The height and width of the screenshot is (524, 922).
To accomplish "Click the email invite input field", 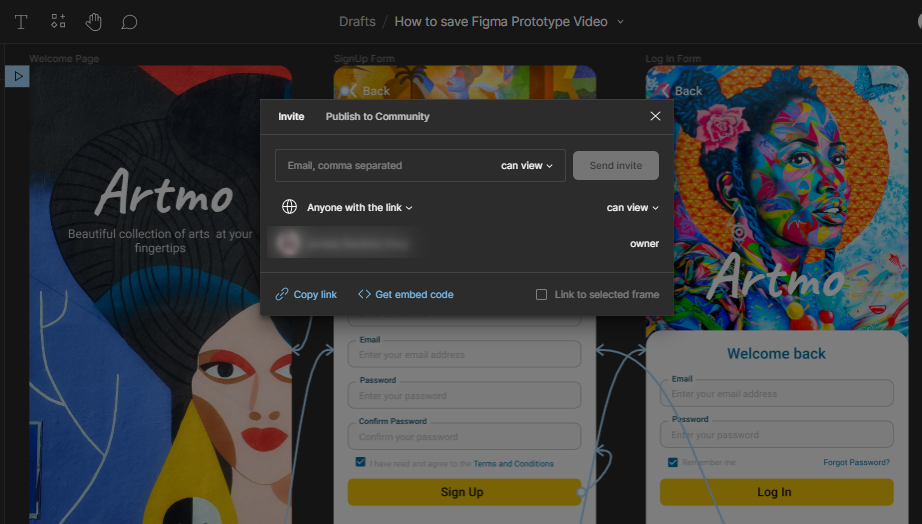I will coord(385,166).
